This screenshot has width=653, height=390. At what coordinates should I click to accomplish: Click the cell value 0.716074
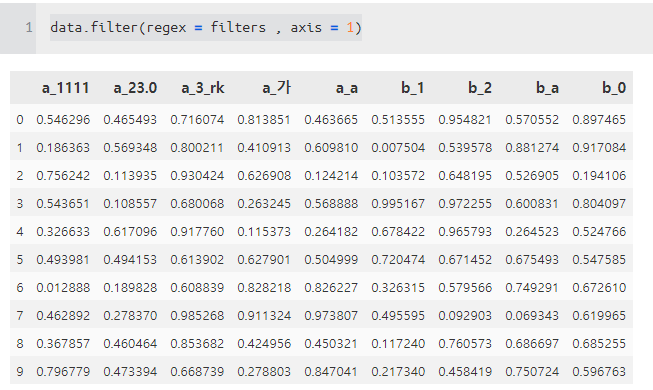click(x=197, y=120)
